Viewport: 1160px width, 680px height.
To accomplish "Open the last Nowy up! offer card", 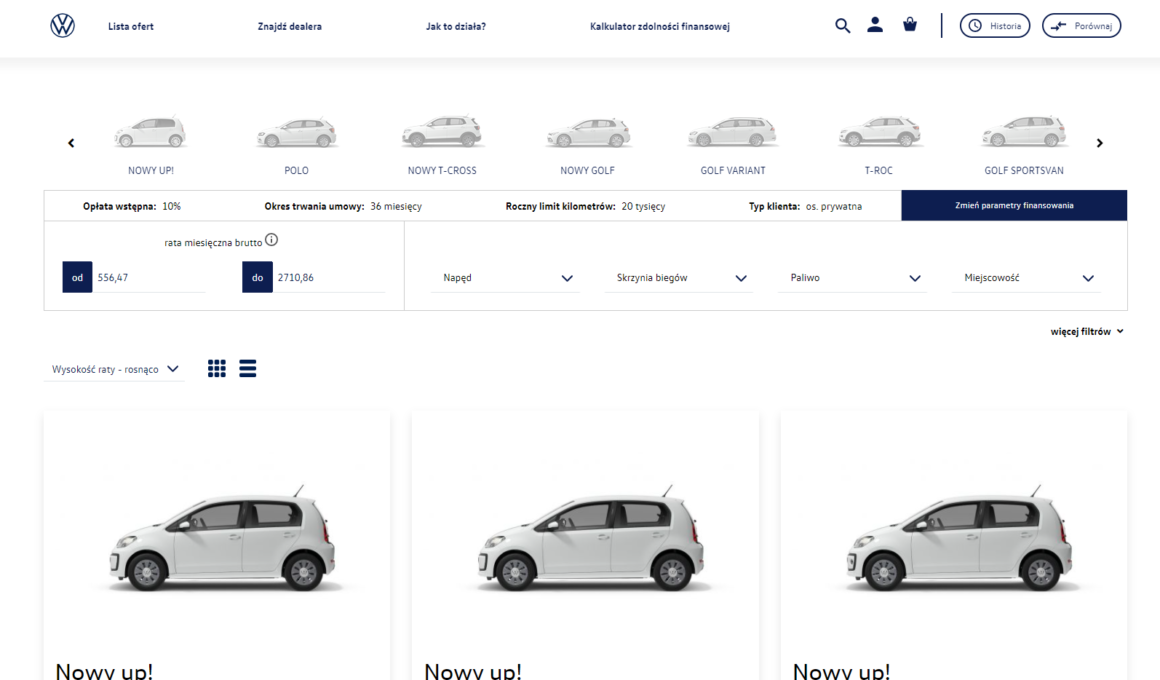I will pyautogui.click(x=954, y=546).
